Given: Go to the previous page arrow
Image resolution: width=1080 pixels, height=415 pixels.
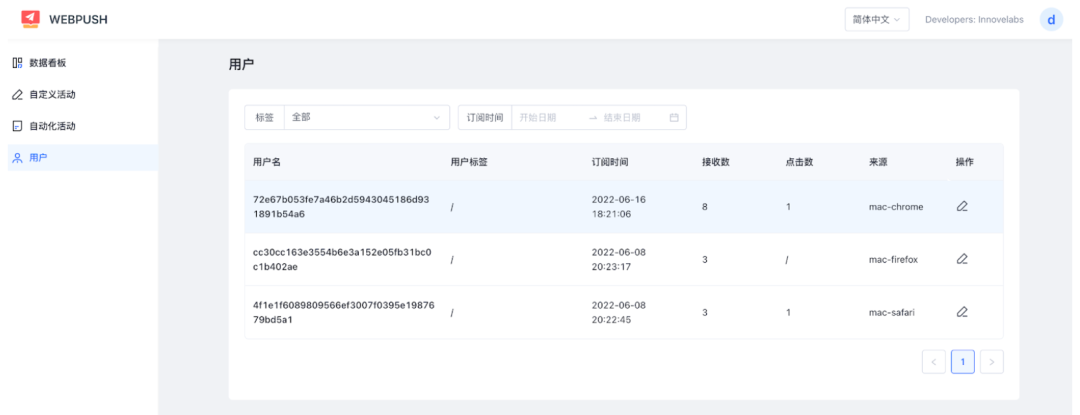Looking at the screenshot, I should pos(934,362).
